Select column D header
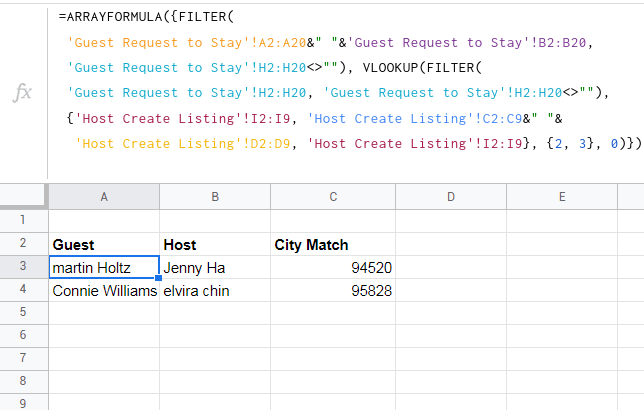644x410 pixels. coord(451,197)
